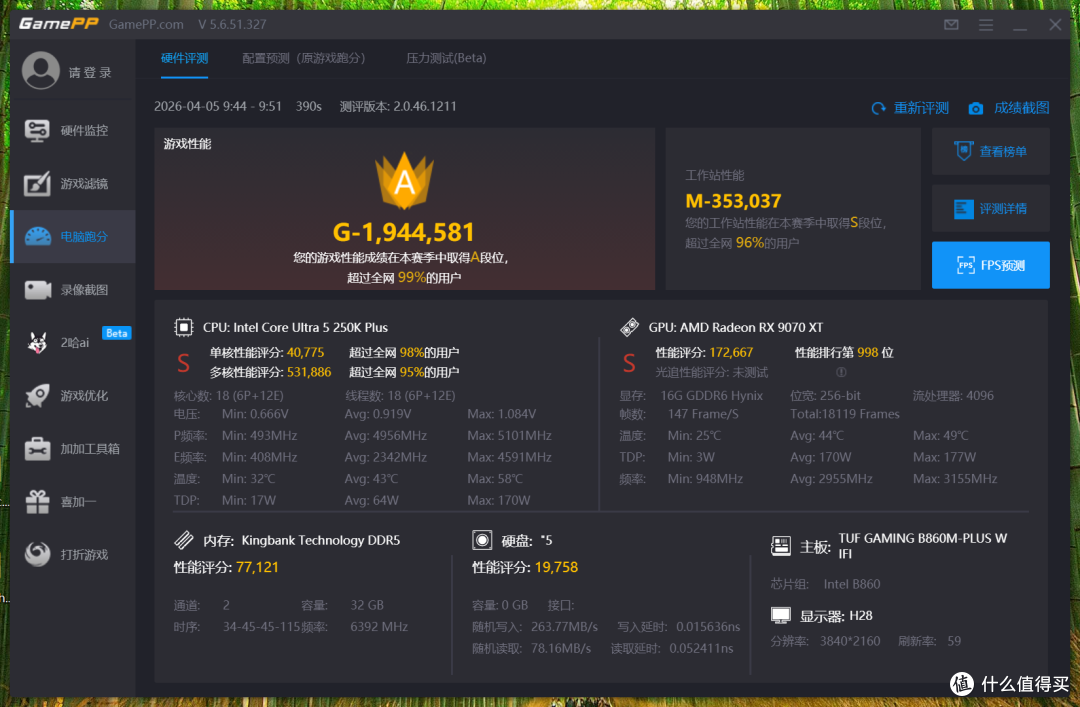Click the 显示器: H28 text
1080x707 pixels.
point(836,616)
